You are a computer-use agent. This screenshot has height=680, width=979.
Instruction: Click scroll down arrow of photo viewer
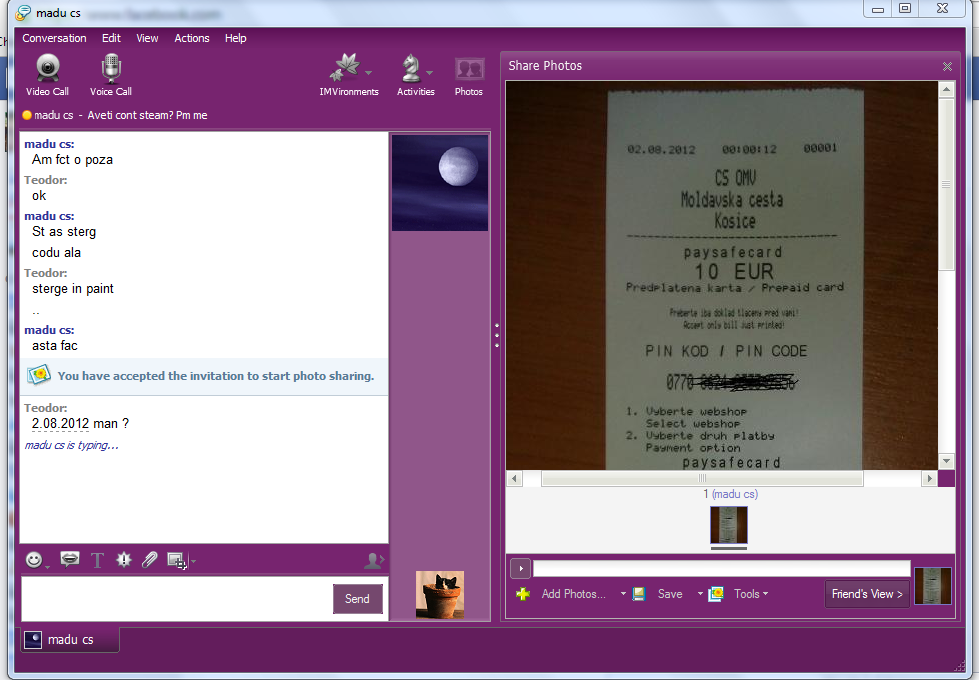947,461
